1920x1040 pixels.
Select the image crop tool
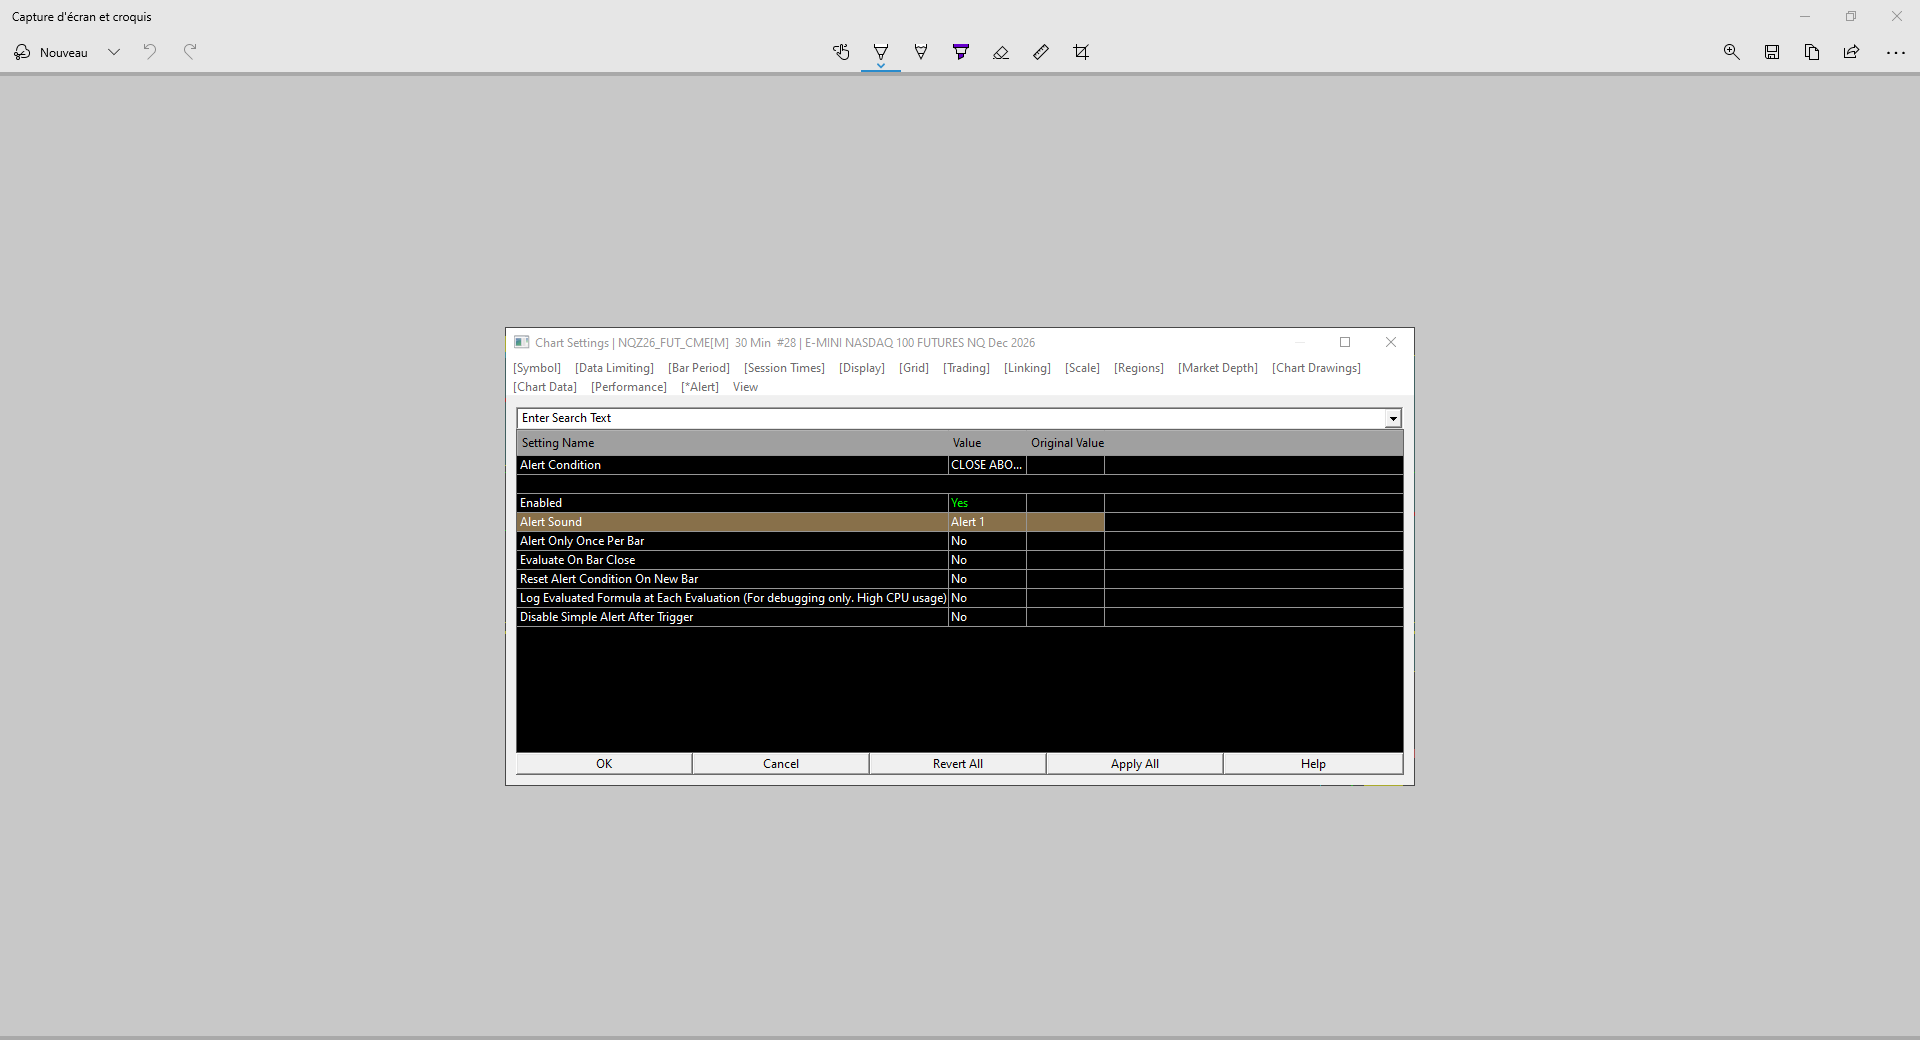1081,52
